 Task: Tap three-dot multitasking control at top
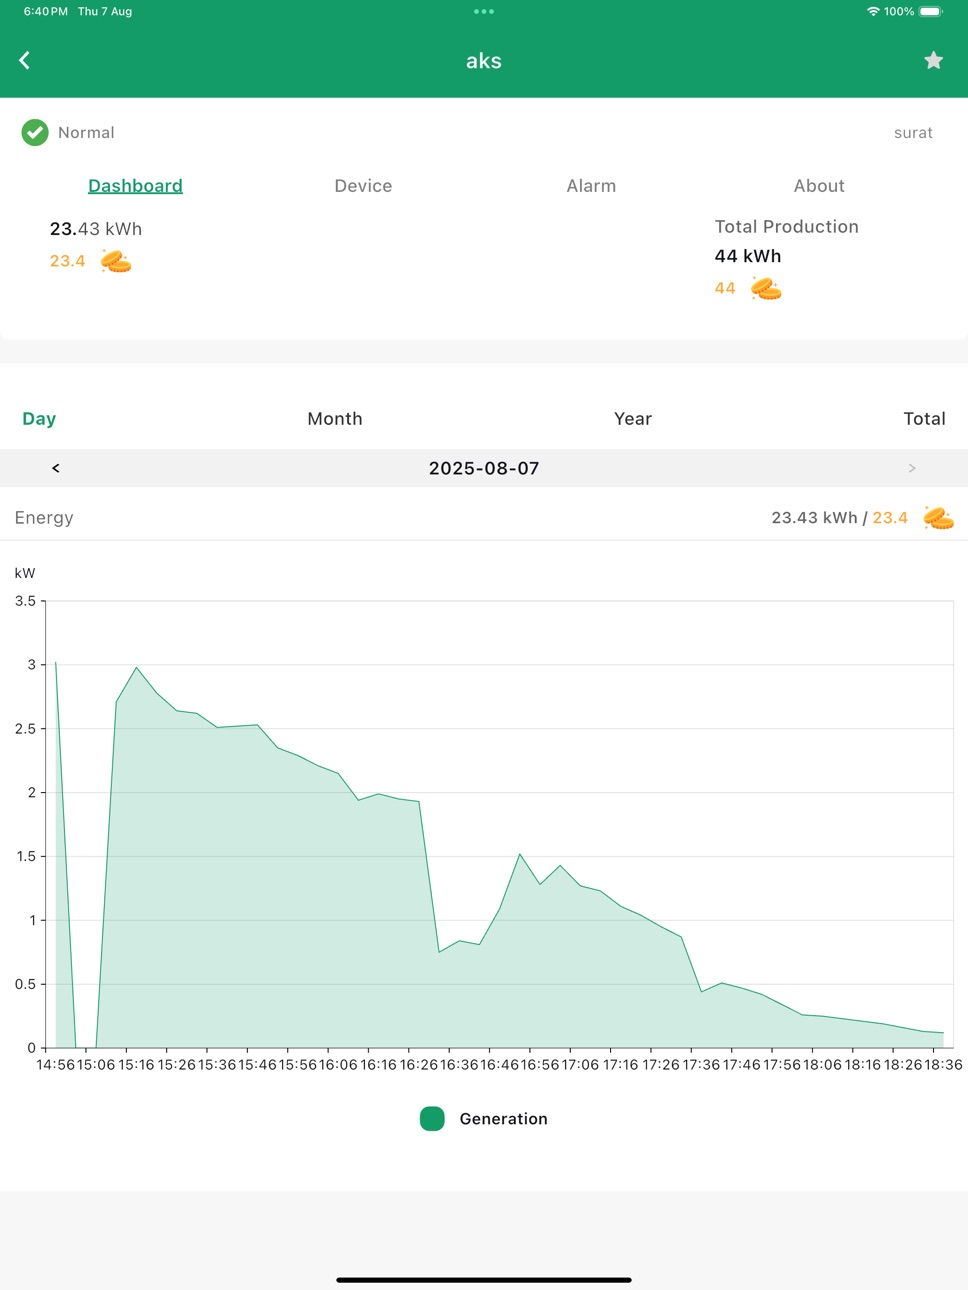(484, 12)
